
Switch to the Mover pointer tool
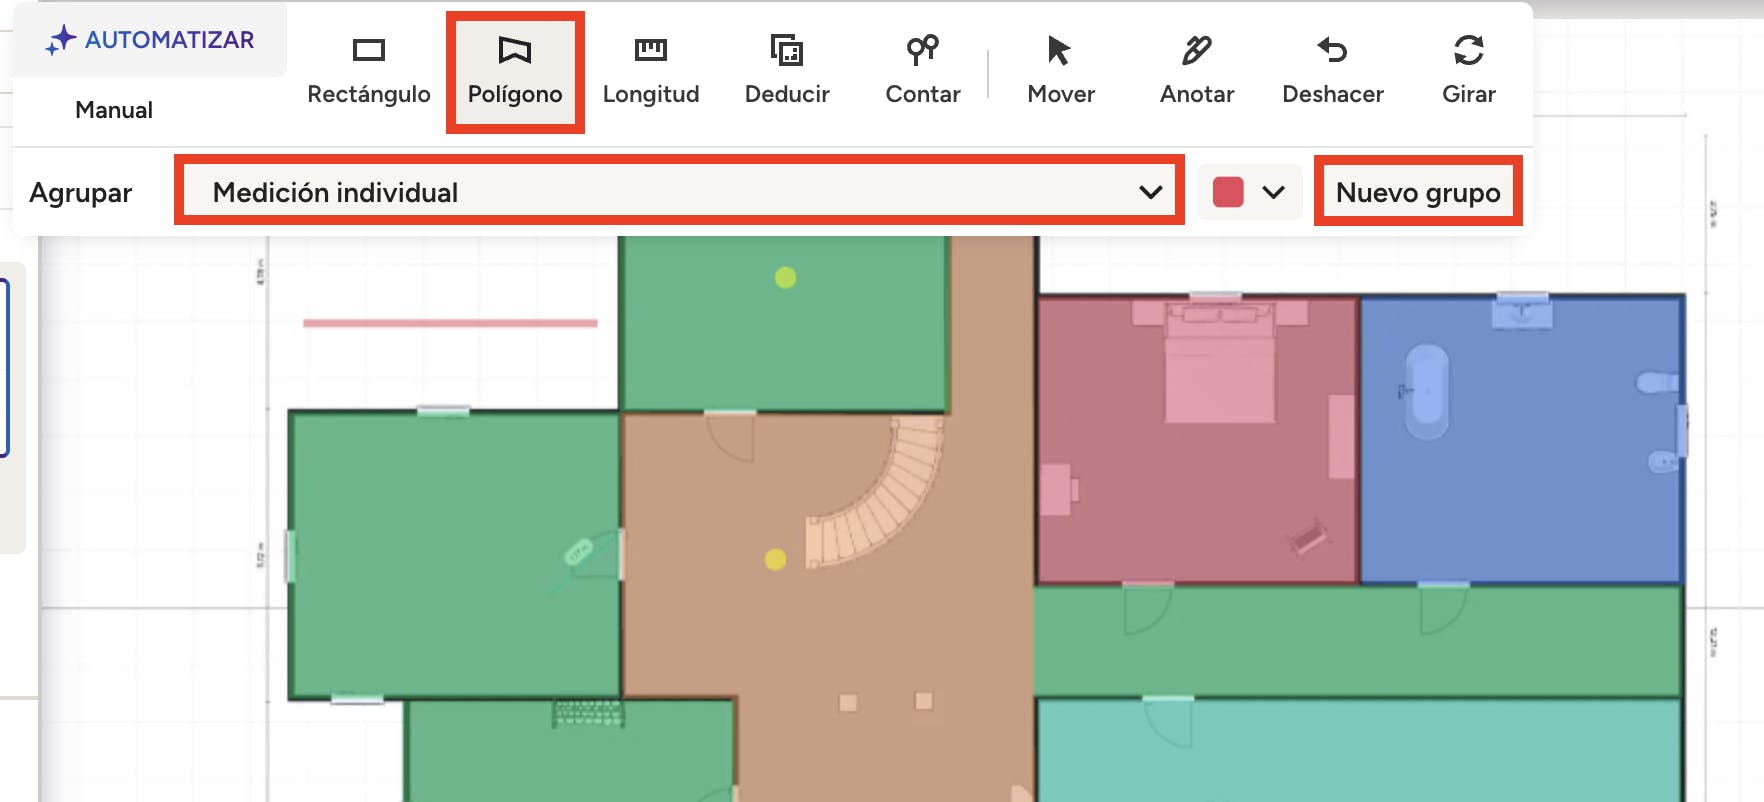pos(1060,71)
